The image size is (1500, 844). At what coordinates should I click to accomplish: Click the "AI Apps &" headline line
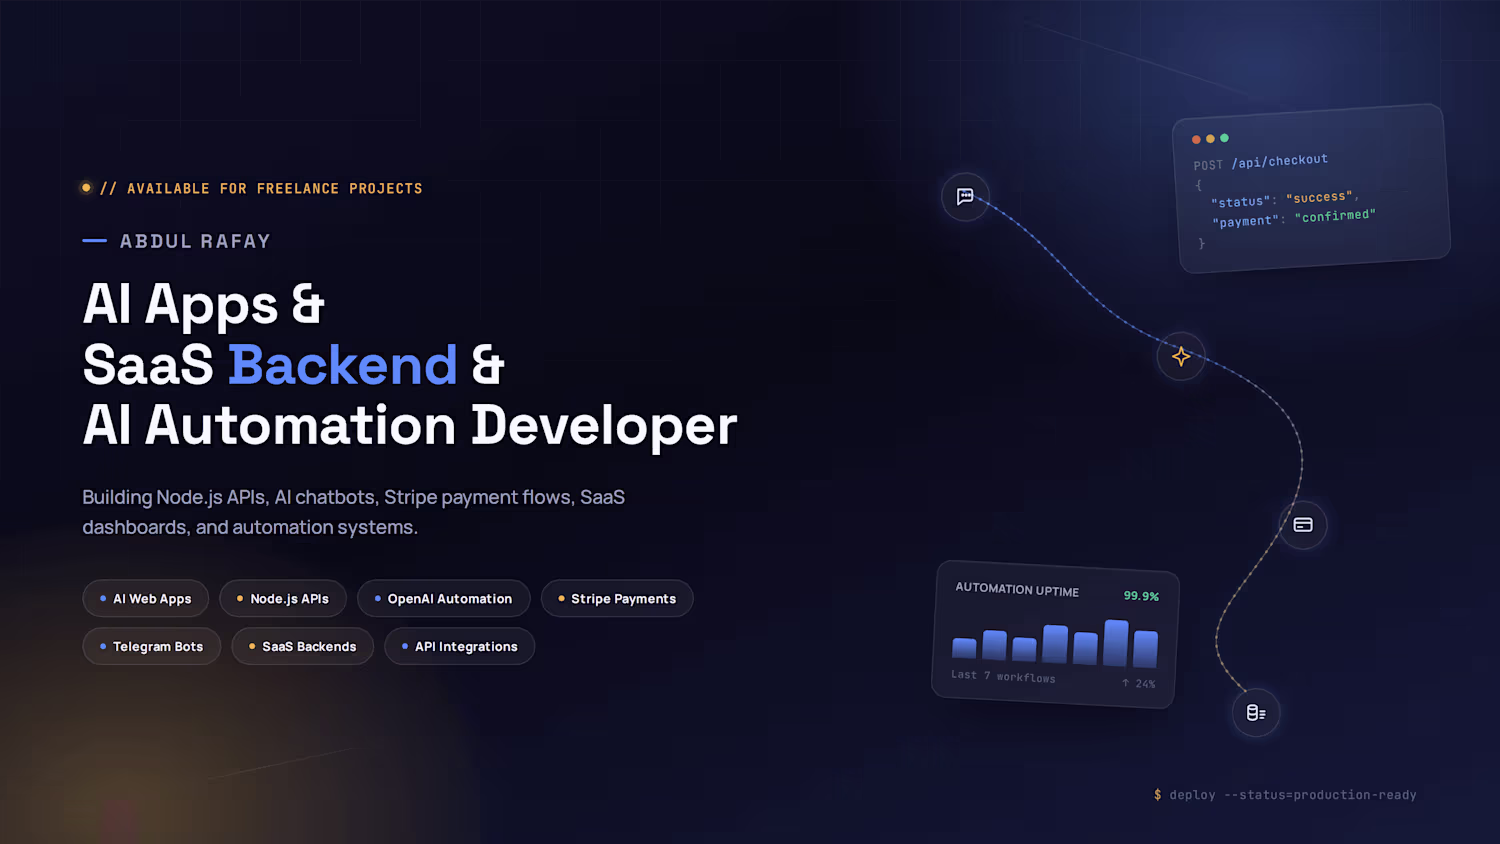pyautogui.click(x=204, y=304)
